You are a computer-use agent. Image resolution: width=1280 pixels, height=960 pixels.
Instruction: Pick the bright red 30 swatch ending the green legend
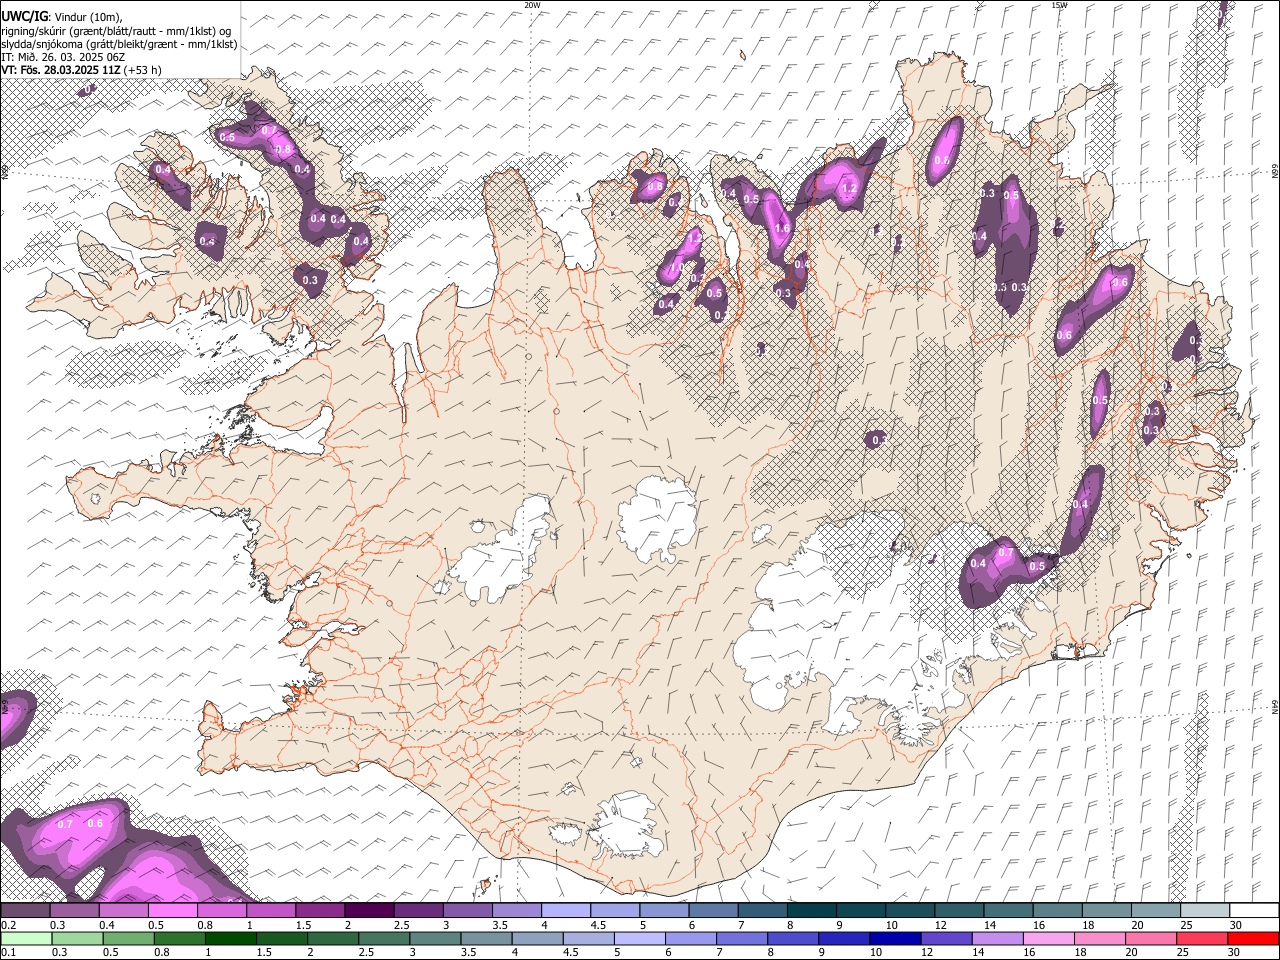click(x=1254, y=938)
